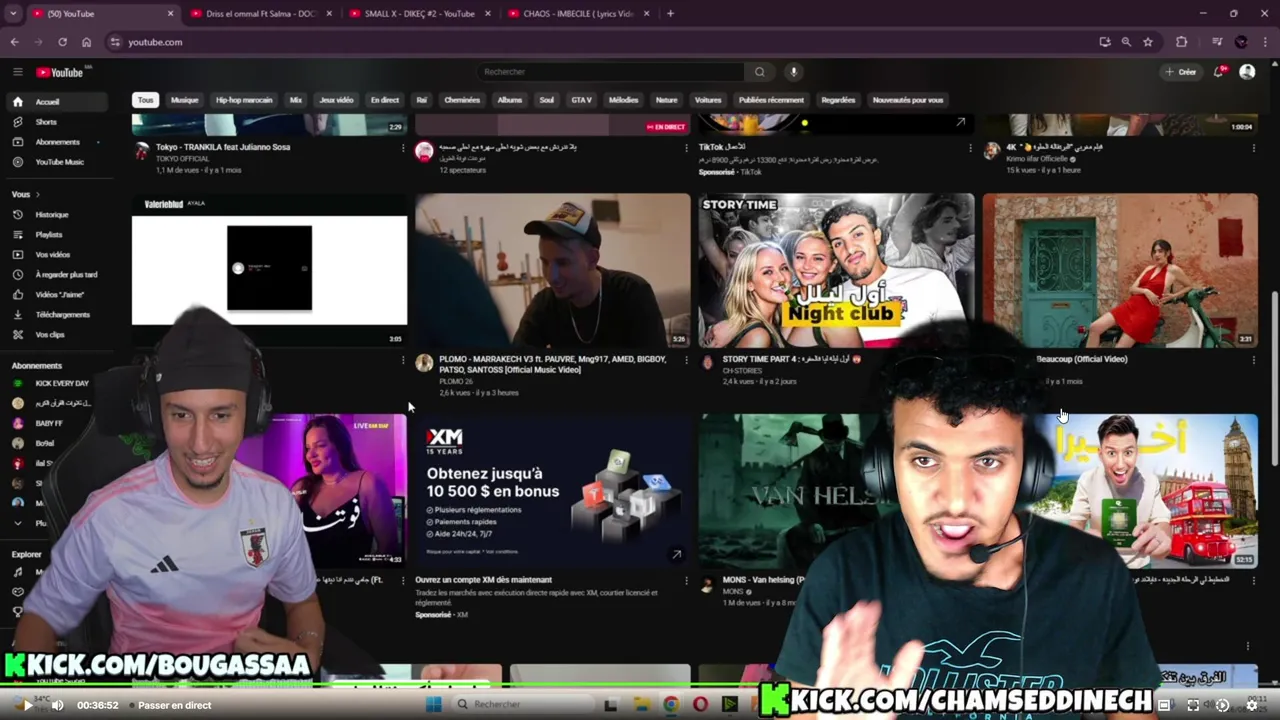The height and width of the screenshot is (720, 1280).
Task: Open the account avatar menu
Action: tap(1247, 72)
